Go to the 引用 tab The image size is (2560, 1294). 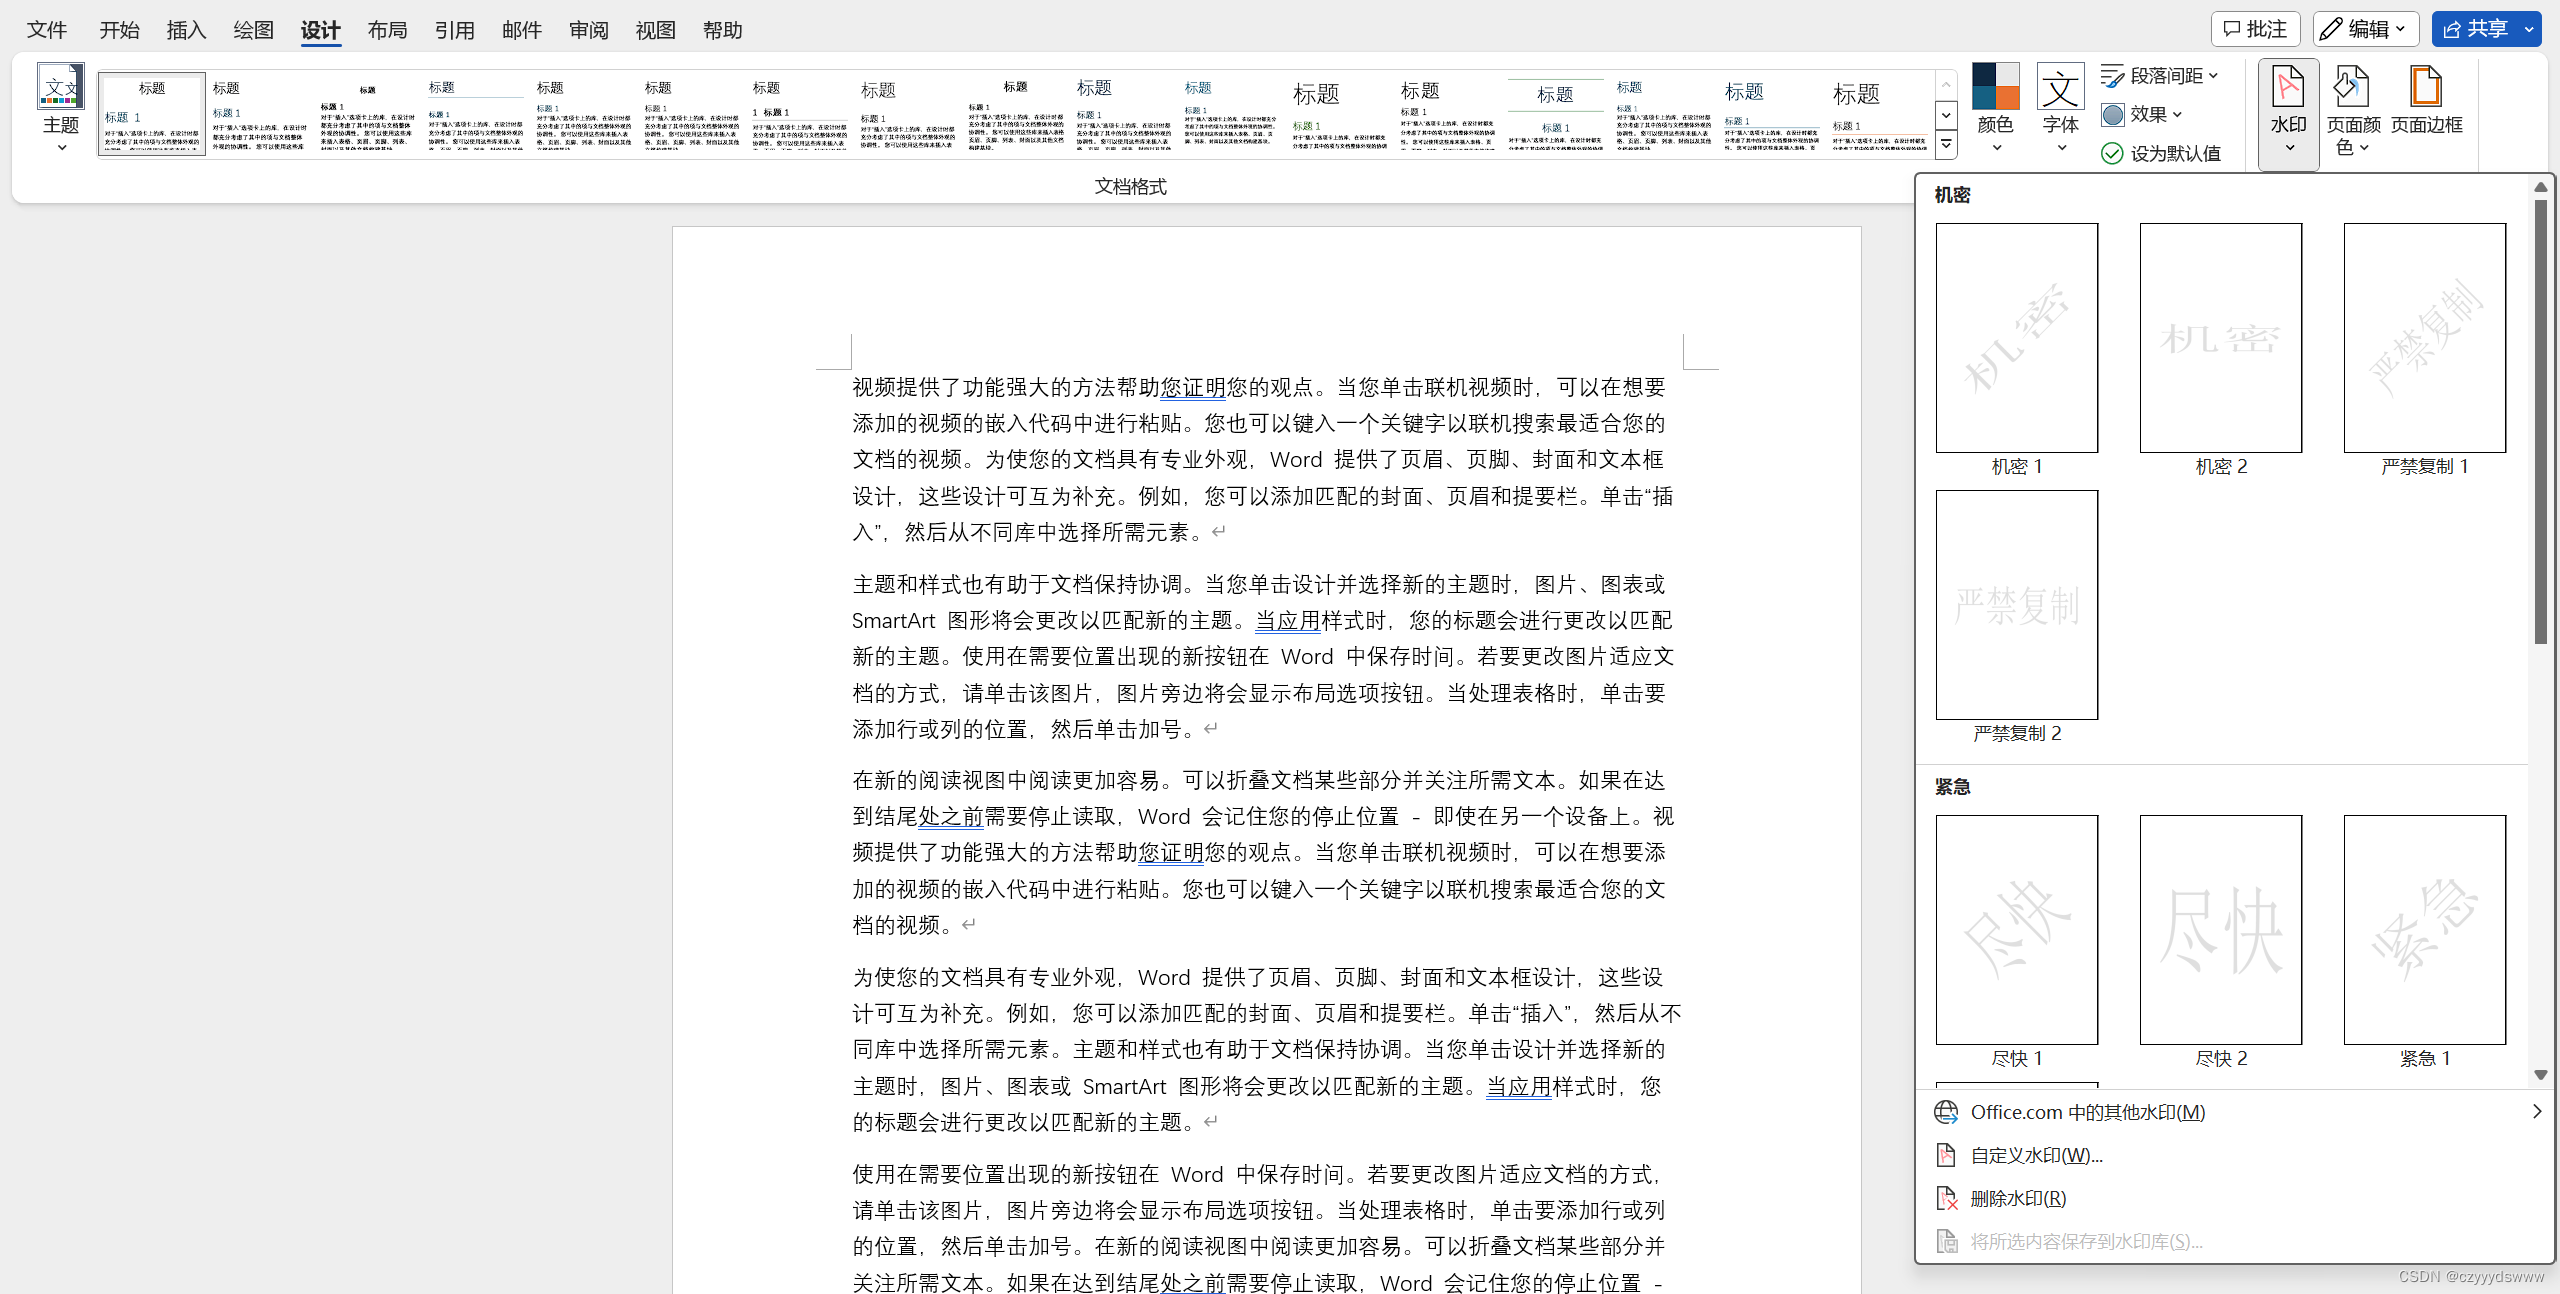[454, 30]
